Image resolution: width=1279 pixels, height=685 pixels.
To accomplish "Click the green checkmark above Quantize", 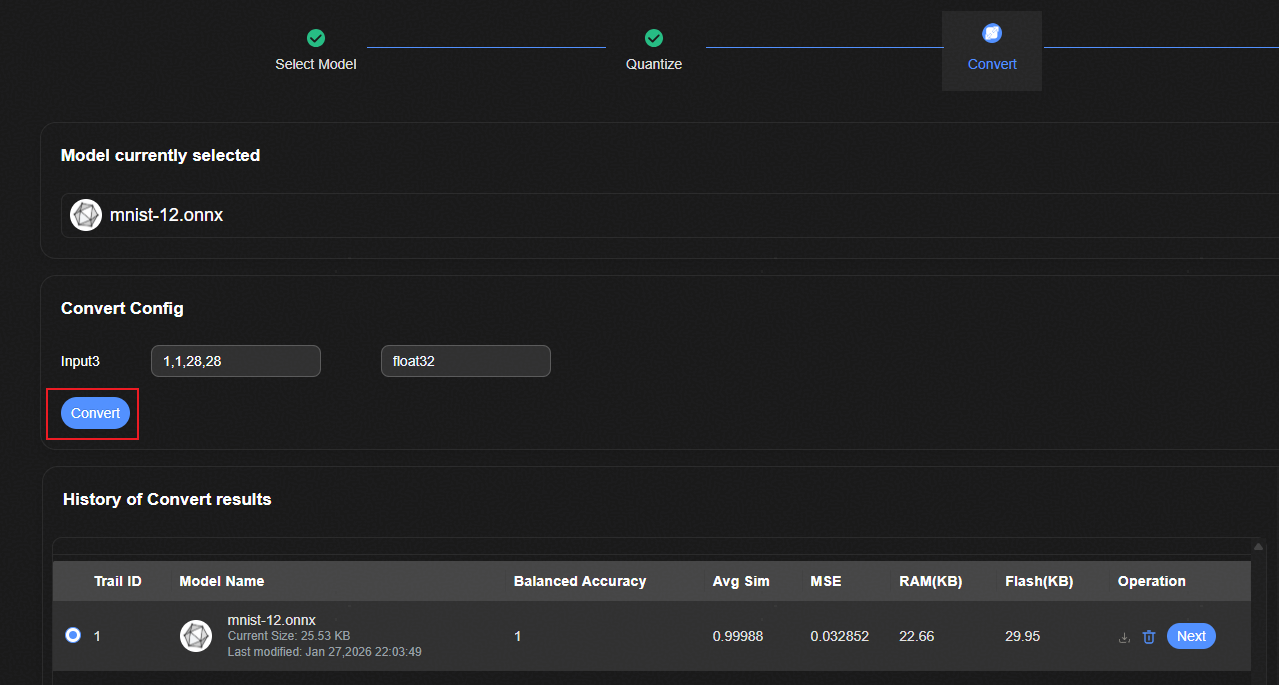I will (654, 38).
